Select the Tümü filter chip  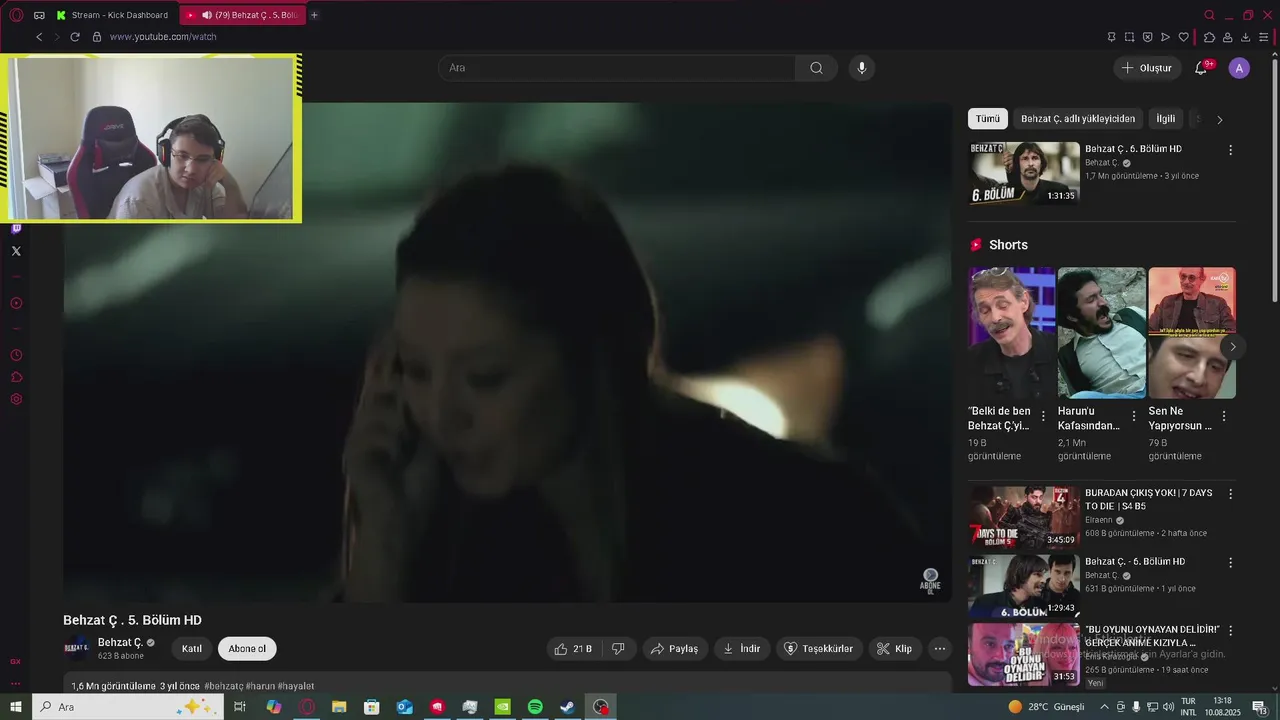point(988,119)
